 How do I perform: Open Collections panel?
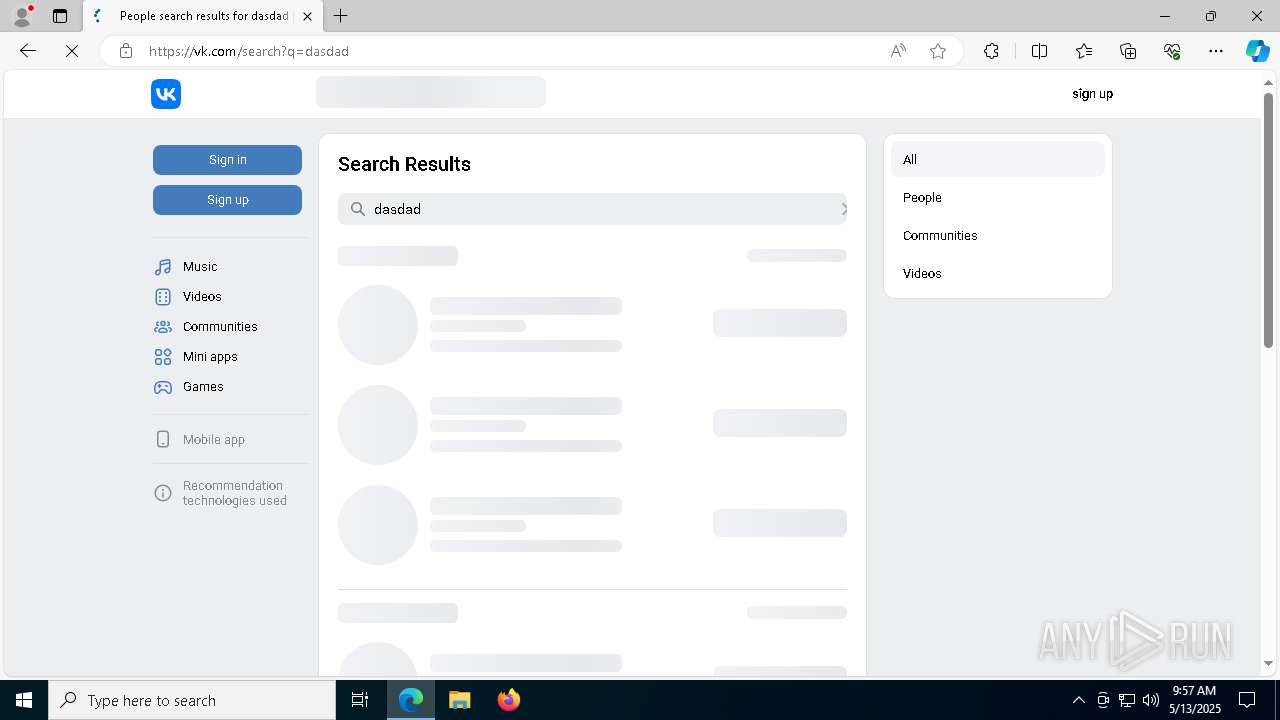1128,51
